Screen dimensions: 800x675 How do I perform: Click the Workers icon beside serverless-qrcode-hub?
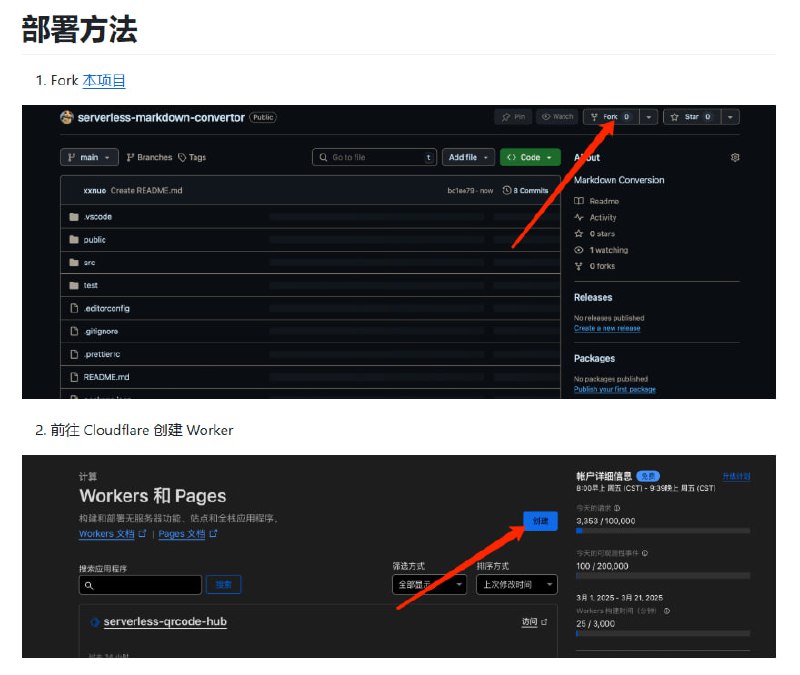[95, 621]
